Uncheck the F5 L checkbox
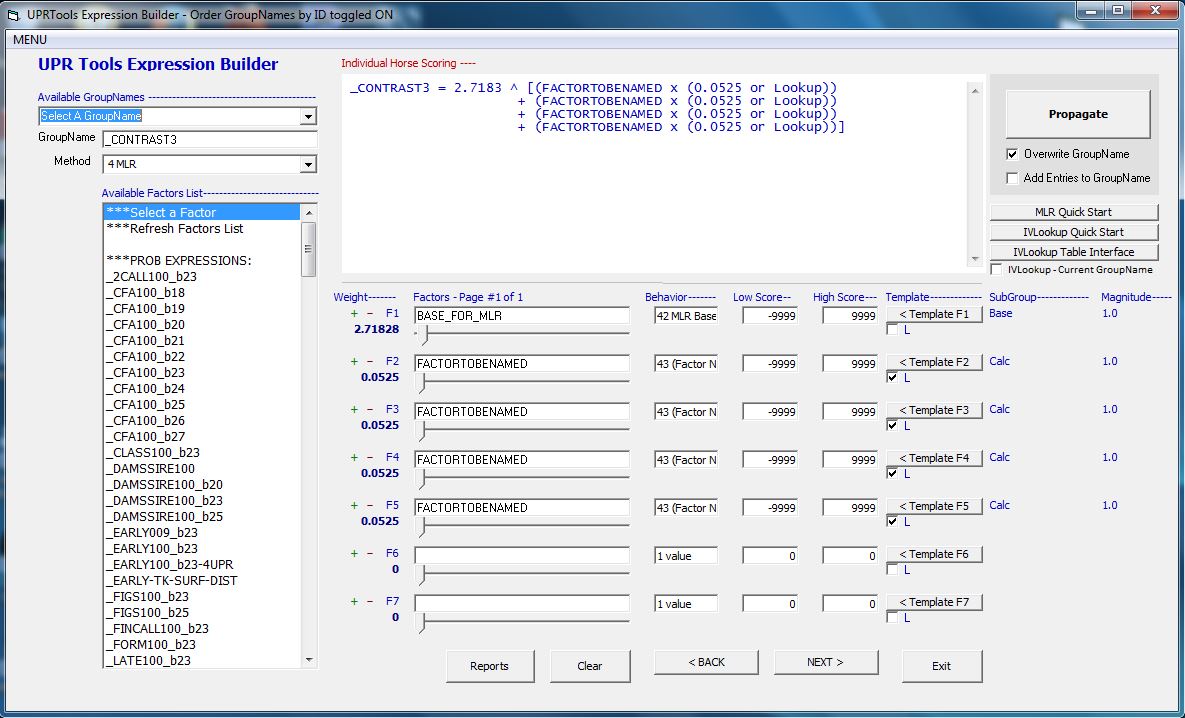The height and width of the screenshot is (718, 1185). click(893, 521)
